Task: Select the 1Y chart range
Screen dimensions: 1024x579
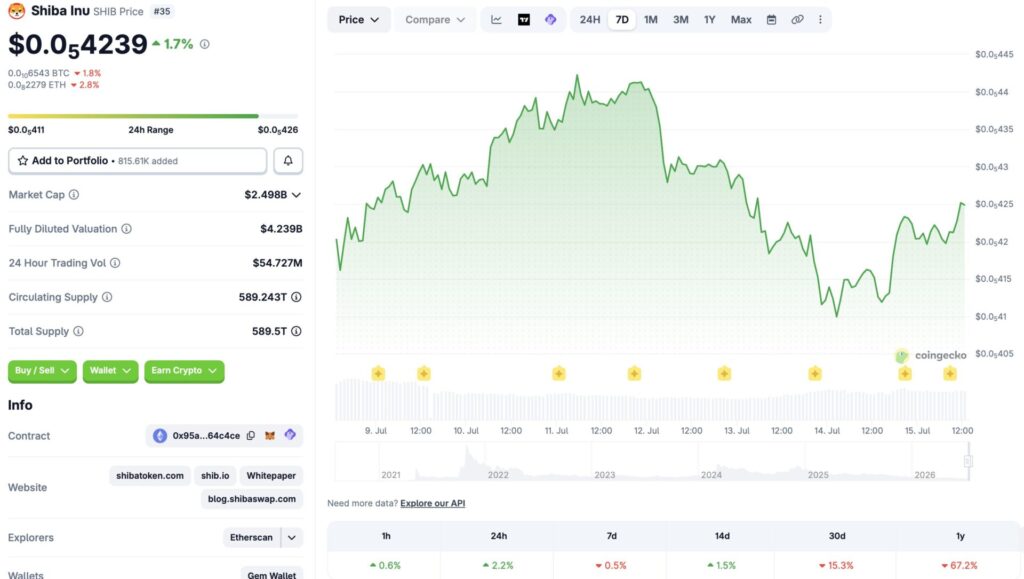Action: point(709,20)
